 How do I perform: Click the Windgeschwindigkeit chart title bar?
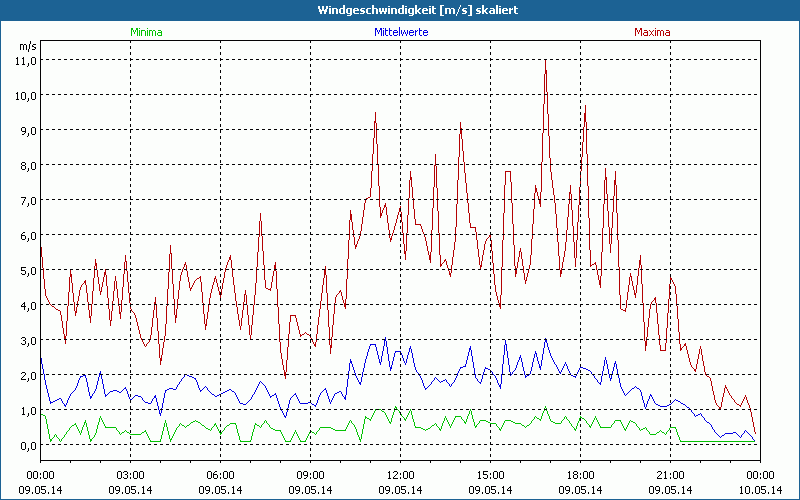[400, 9]
